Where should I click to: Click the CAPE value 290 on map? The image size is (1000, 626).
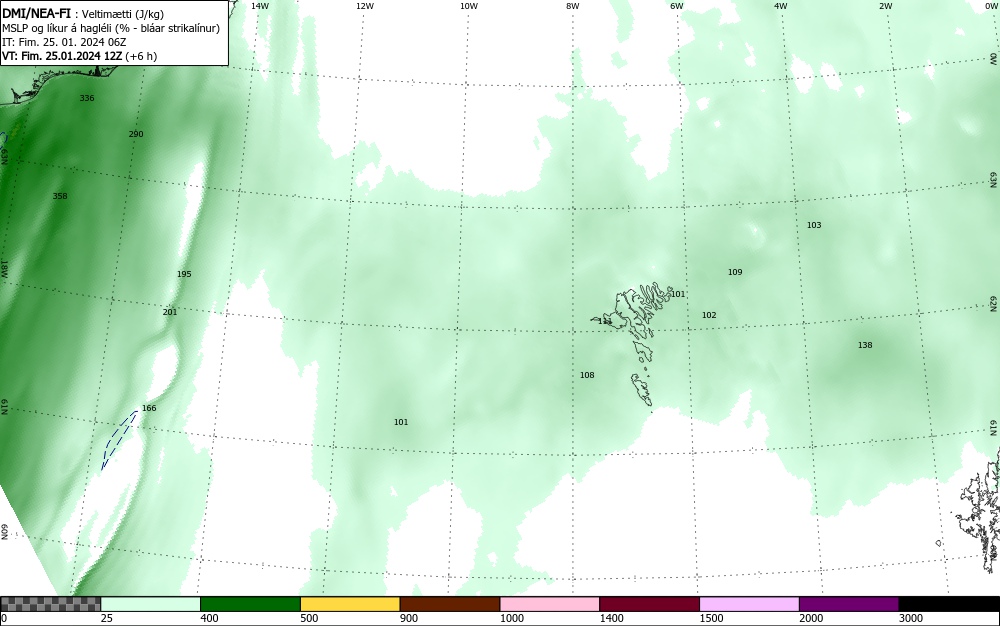(x=136, y=134)
